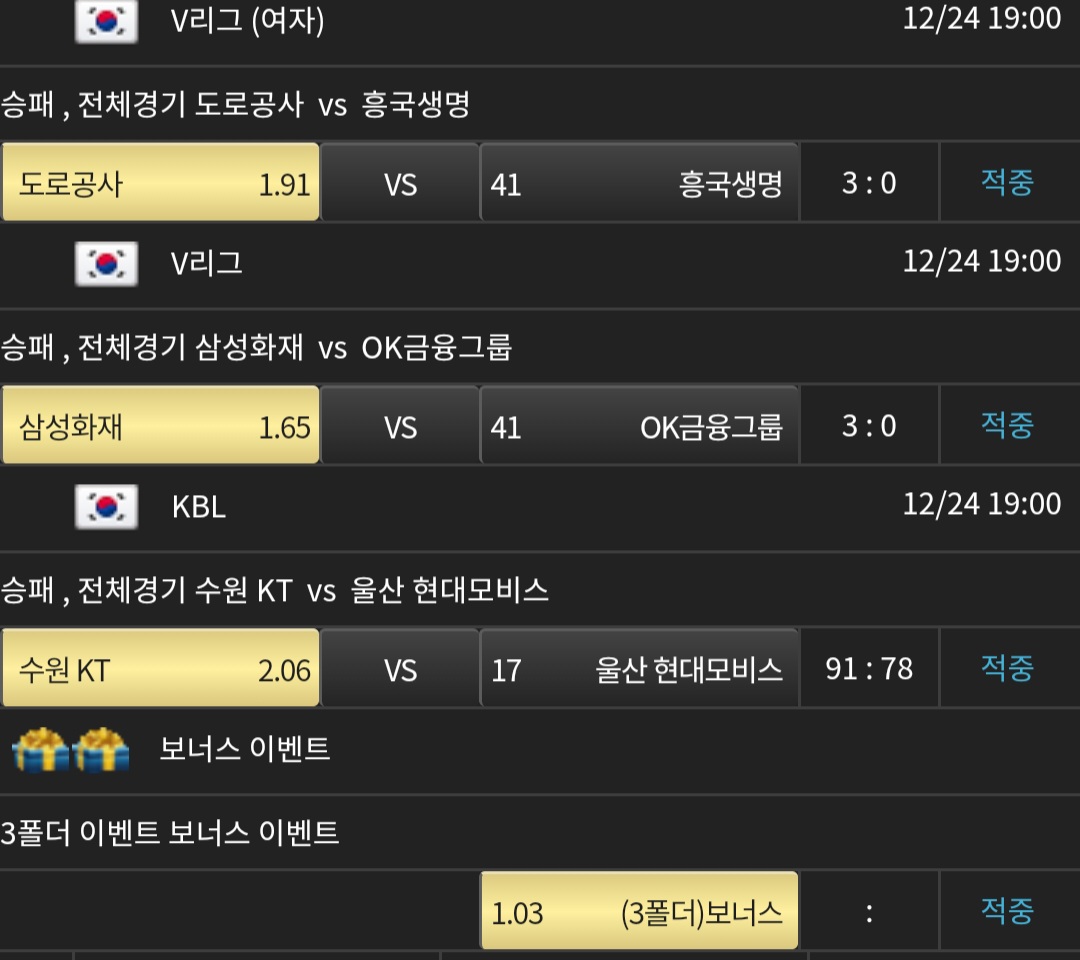Click VS between 도로공사 and 흥국생명
Viewport: 1080px width, 960px height.
pos(400,183)
